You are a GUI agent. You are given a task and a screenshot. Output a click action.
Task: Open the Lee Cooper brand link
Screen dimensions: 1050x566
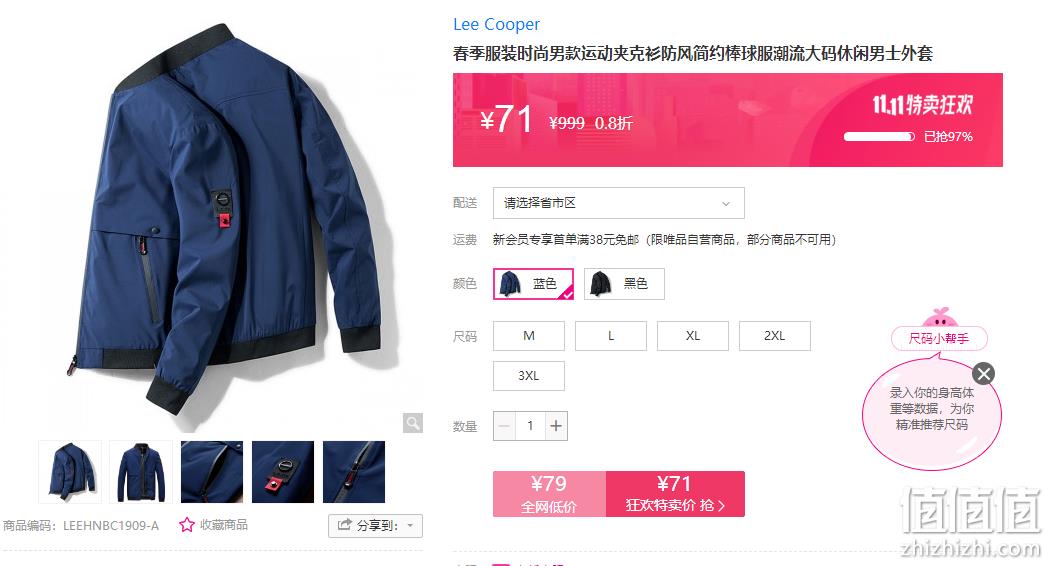pos(496,25)
